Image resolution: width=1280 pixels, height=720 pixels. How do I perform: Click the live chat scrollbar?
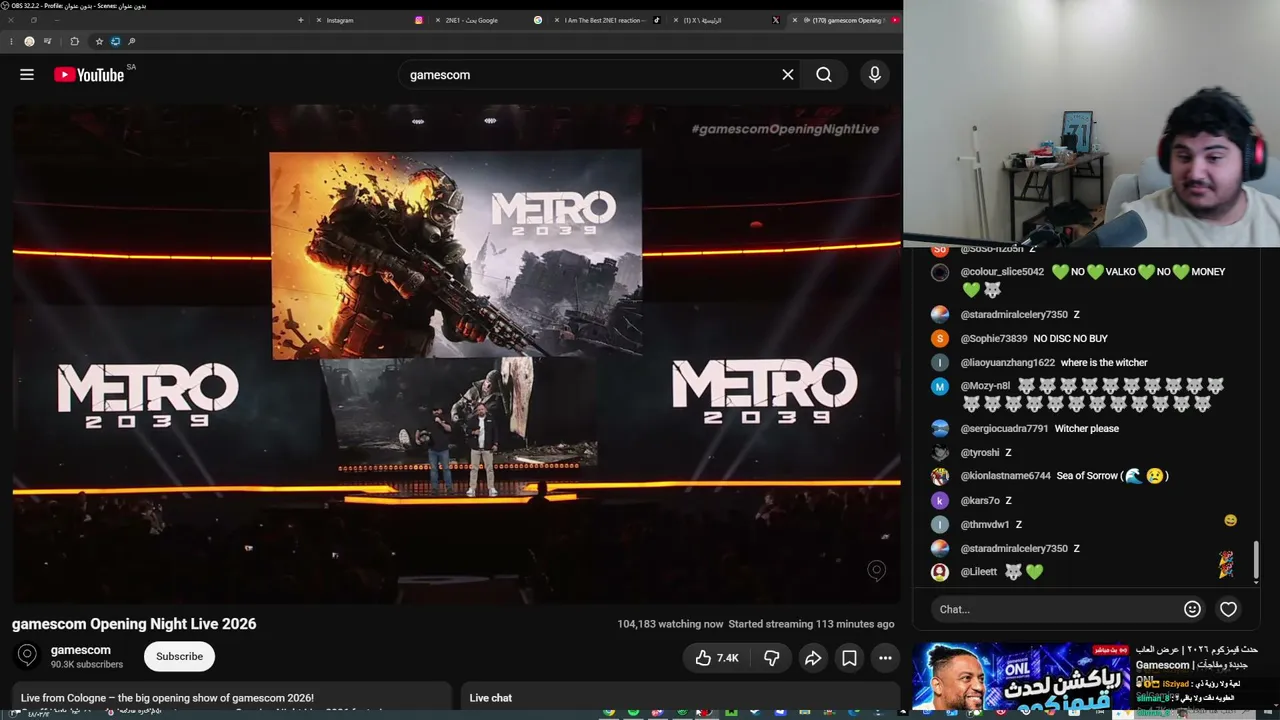coord(1256,560)
